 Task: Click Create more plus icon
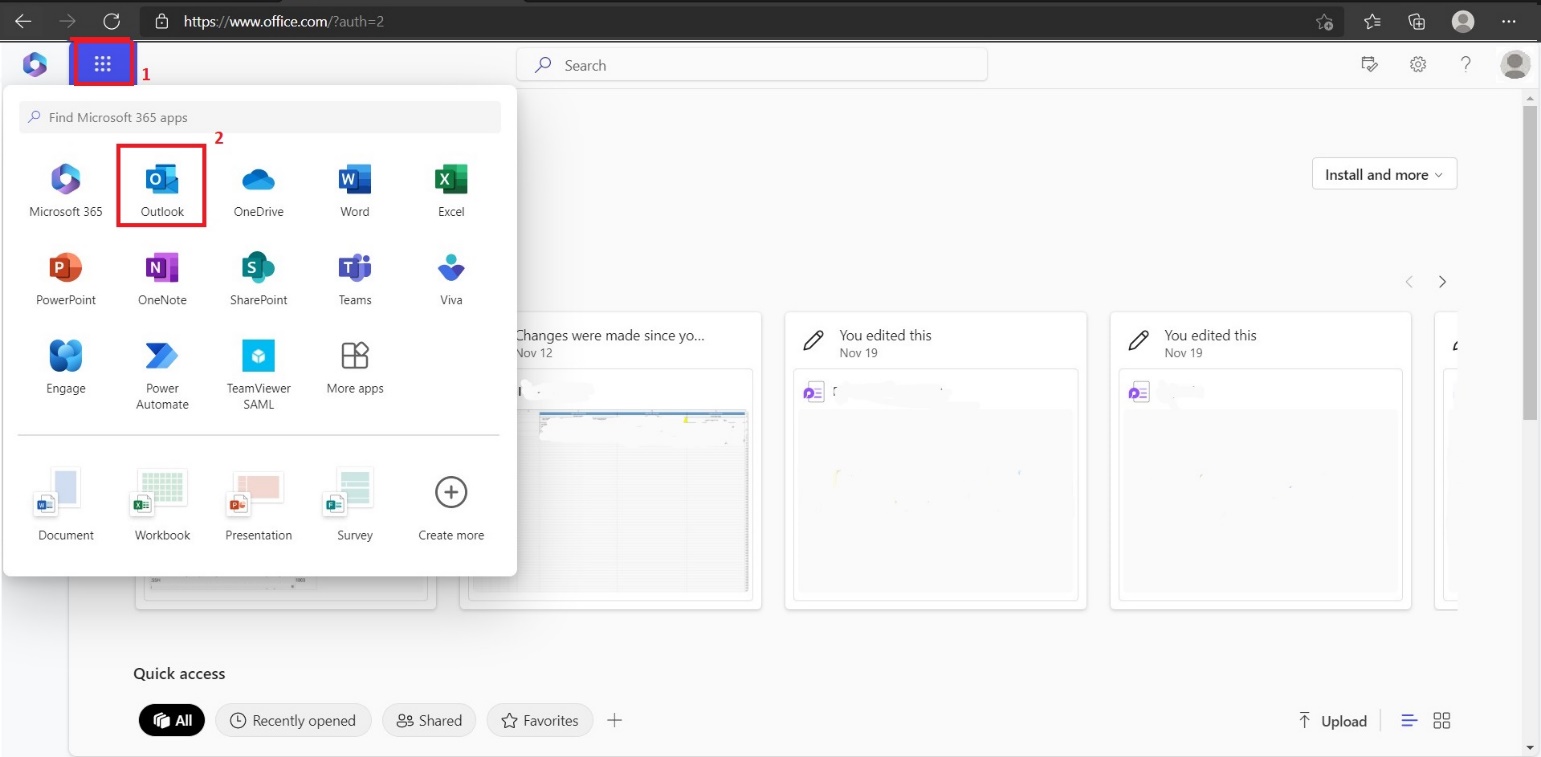[x=451, y=492]
